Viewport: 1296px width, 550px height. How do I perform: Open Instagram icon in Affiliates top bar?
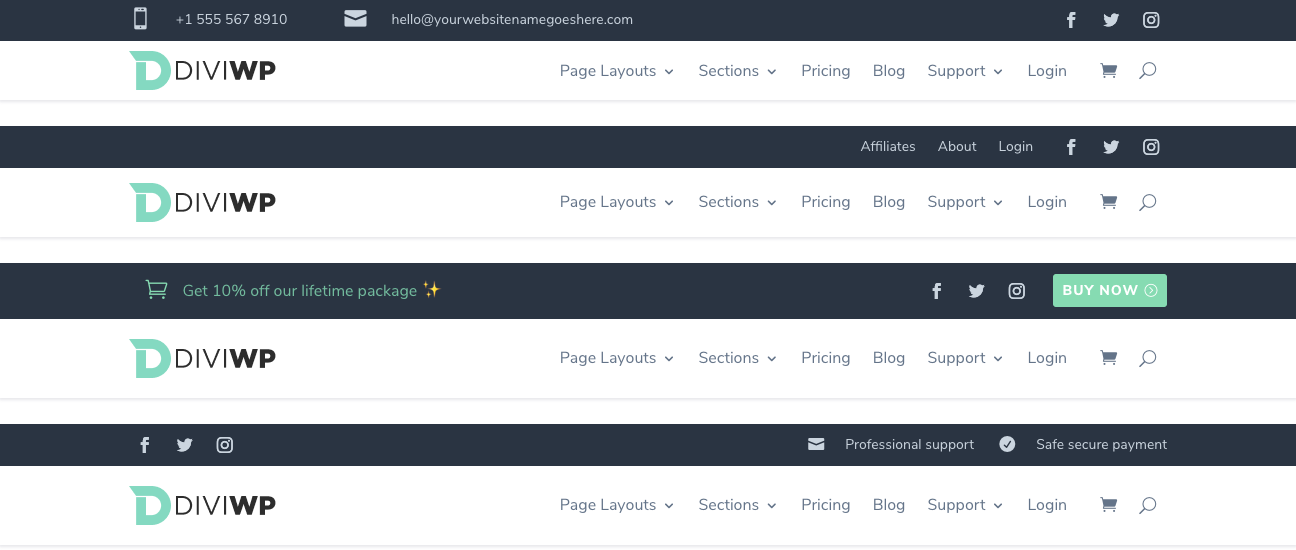point(1151,147)
